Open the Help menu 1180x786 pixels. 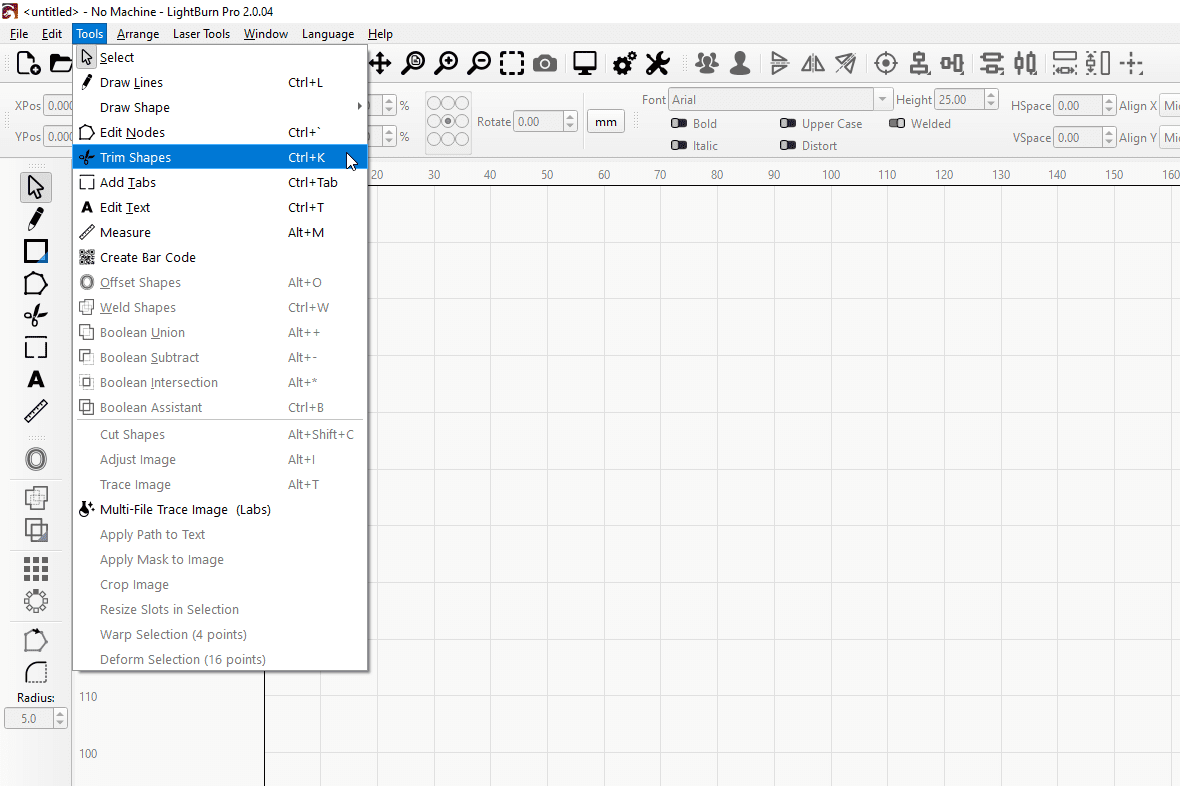(x=380, y=34)
